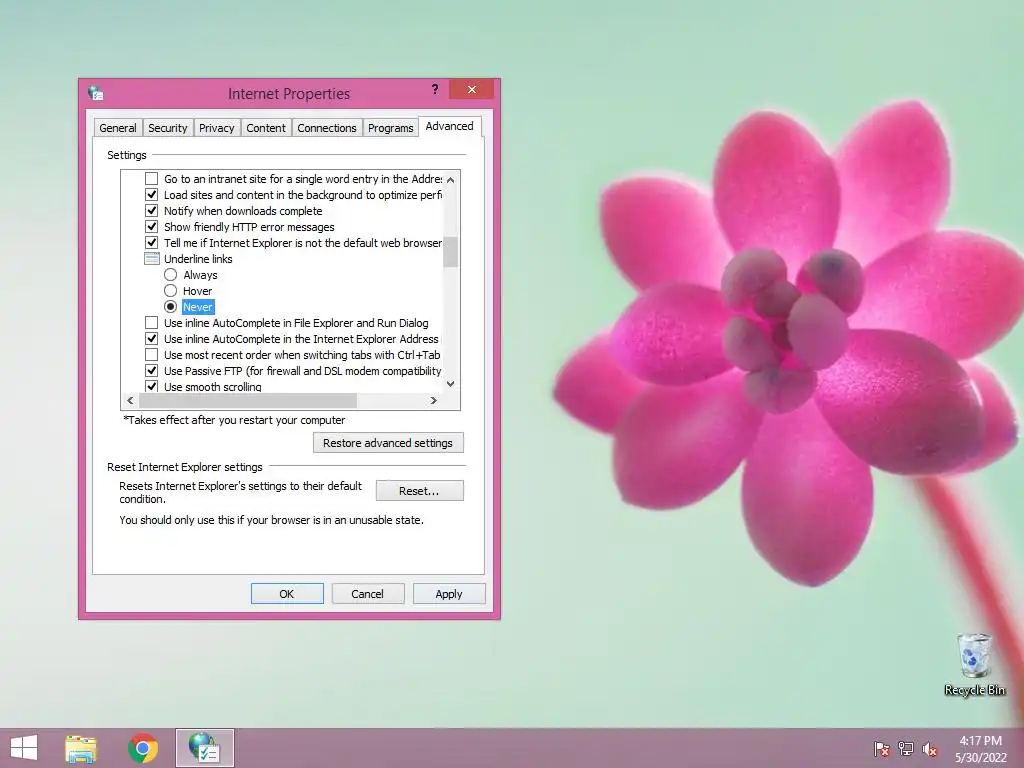Image resolution: width=1024 pixels, height=768 pixels.
Task: Open the Recycle Bin desktop icon
Action: 974,664
